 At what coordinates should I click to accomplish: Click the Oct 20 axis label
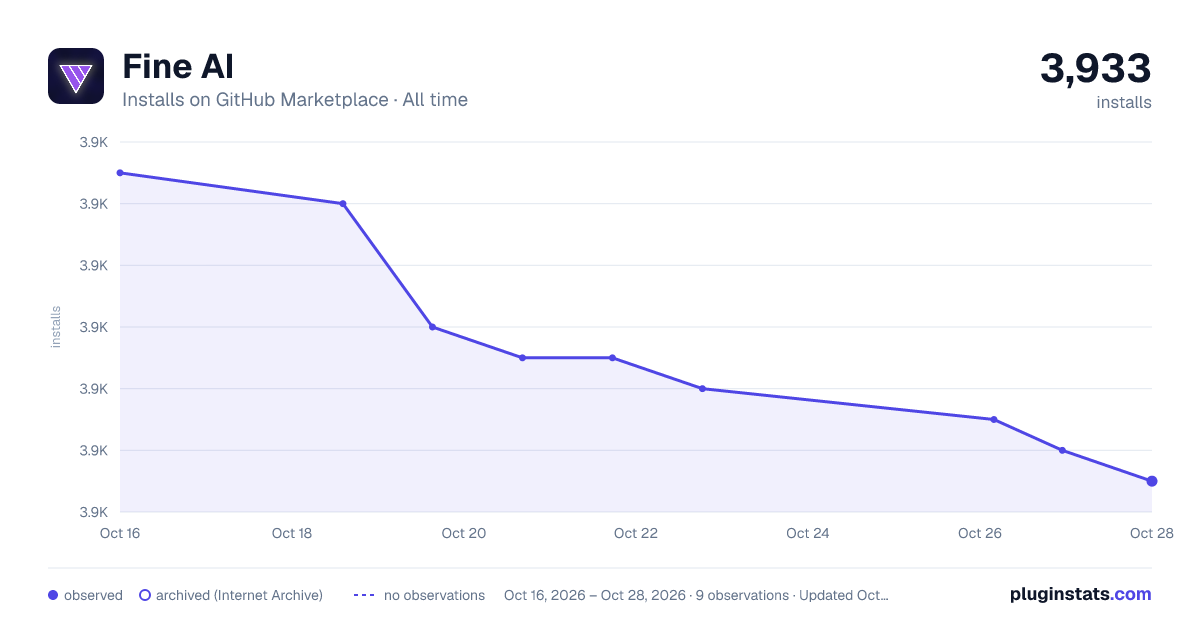(464, 533)
